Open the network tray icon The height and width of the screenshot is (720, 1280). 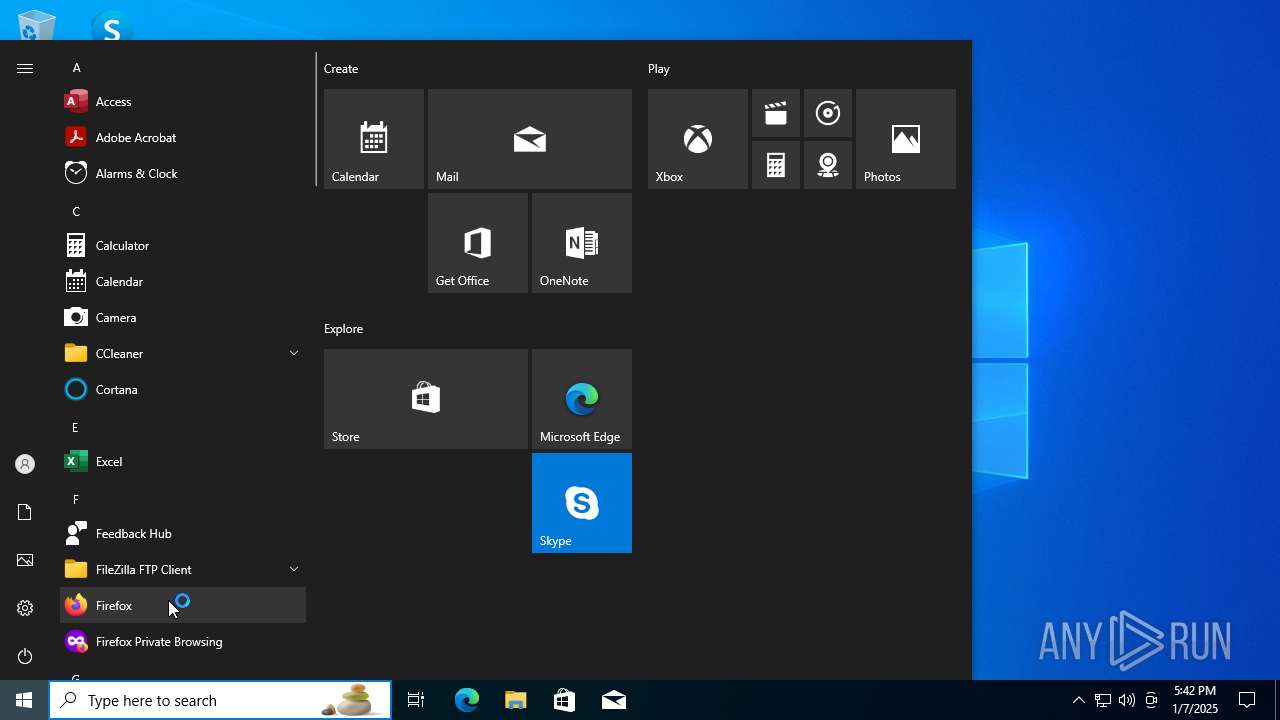coord(1103,700)
